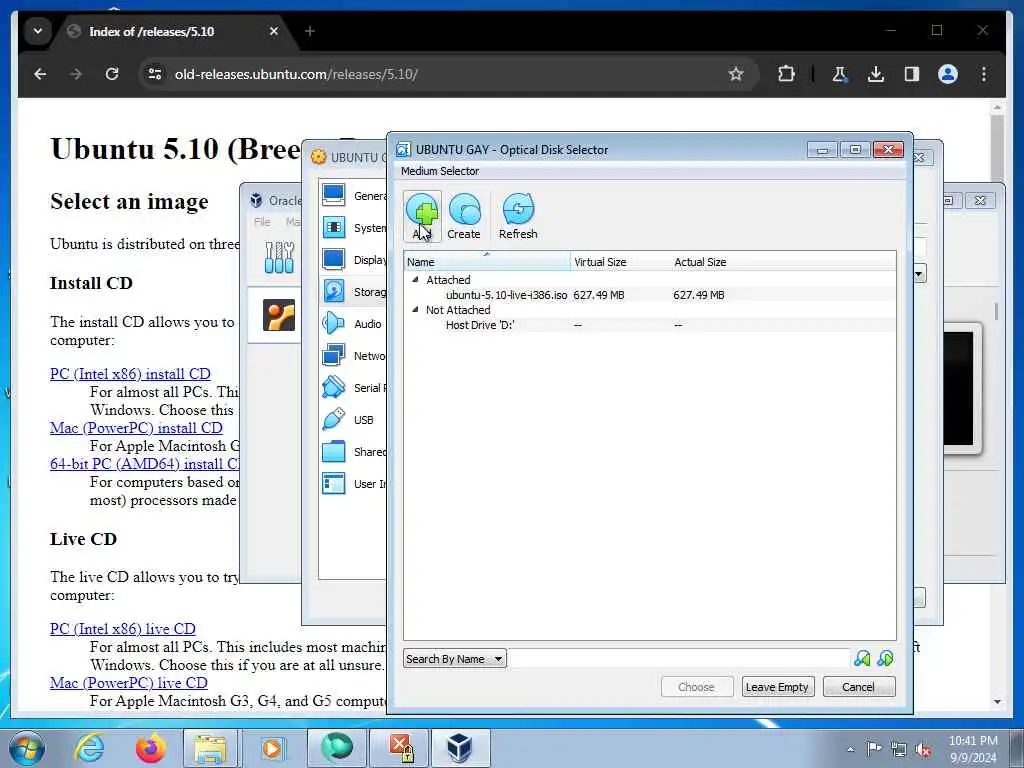Viewport: 1024px width, 768px height.
Task: Open the Audio settings category
Action: (353, 323)
